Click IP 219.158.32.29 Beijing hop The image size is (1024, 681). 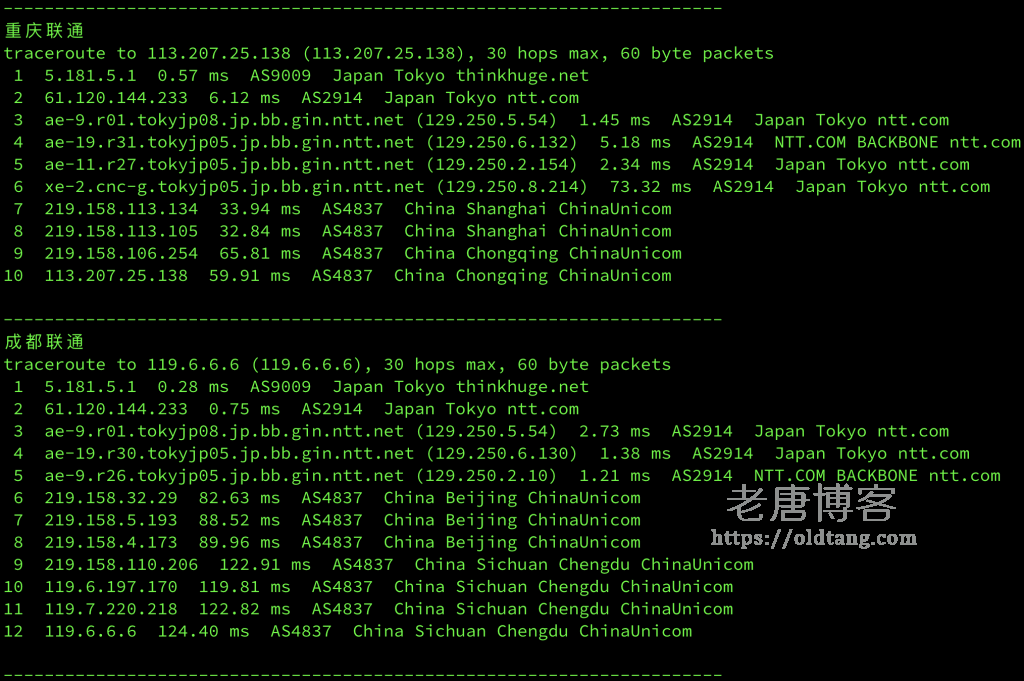pyautogui.click(x=111, y=498)
